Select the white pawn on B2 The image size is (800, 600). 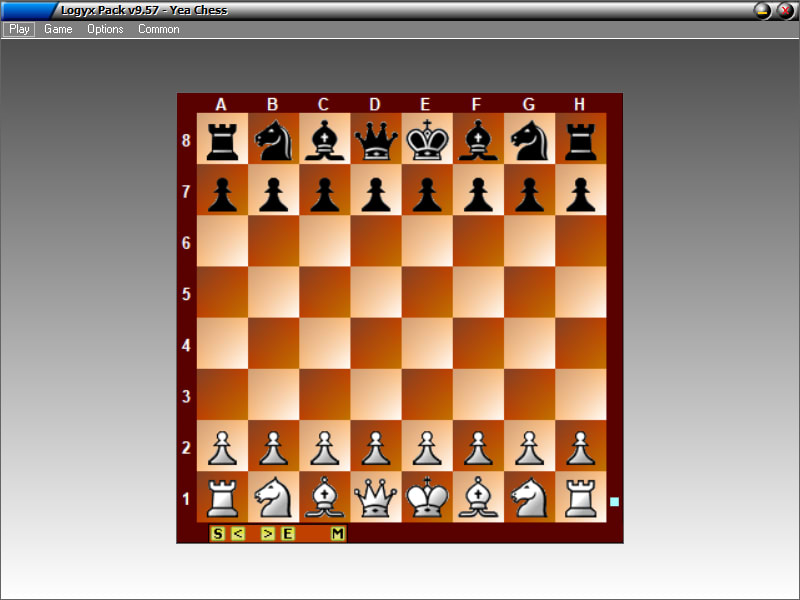[273, 446]
